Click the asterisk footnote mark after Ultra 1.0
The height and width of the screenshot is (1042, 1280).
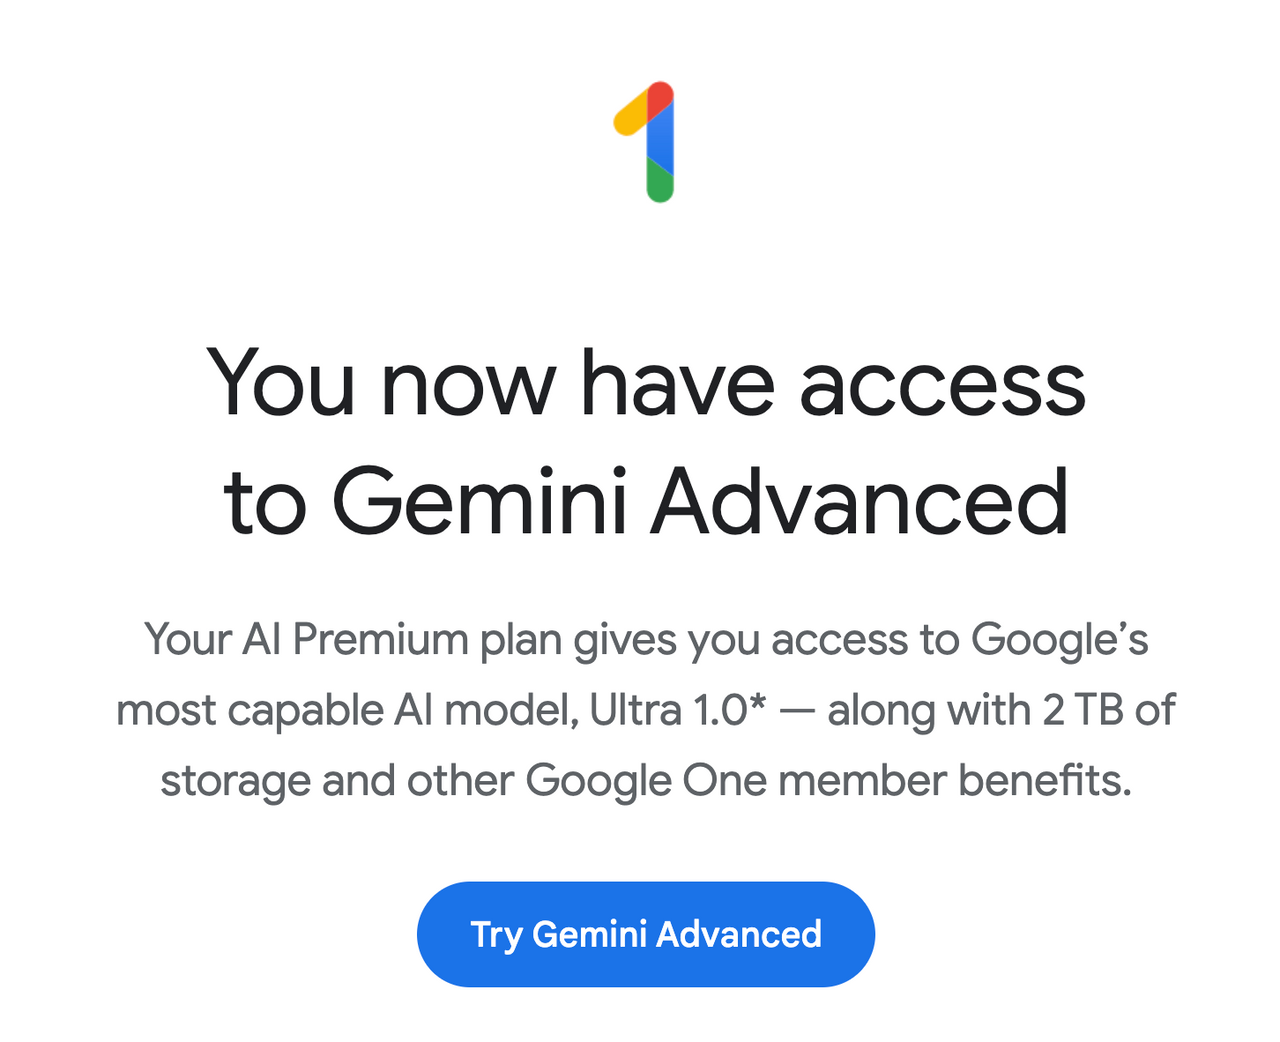[758, 701]
